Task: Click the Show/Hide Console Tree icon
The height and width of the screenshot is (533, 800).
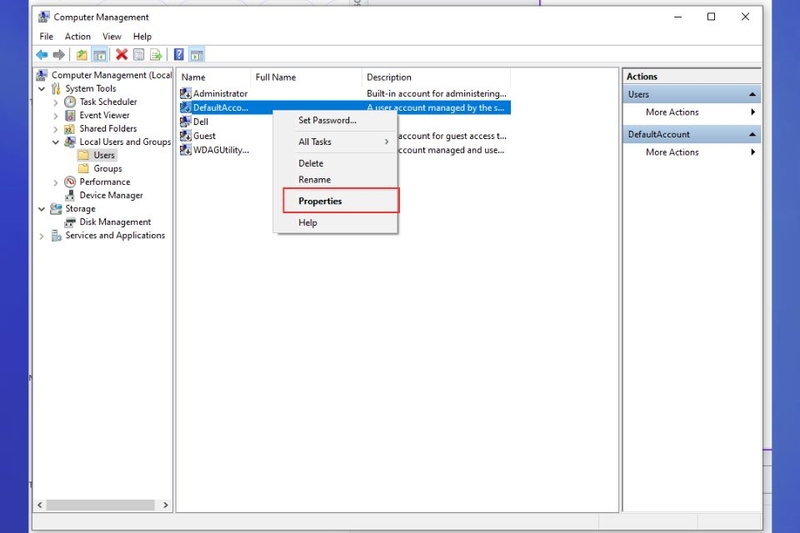Action: [x=99, y=55]
